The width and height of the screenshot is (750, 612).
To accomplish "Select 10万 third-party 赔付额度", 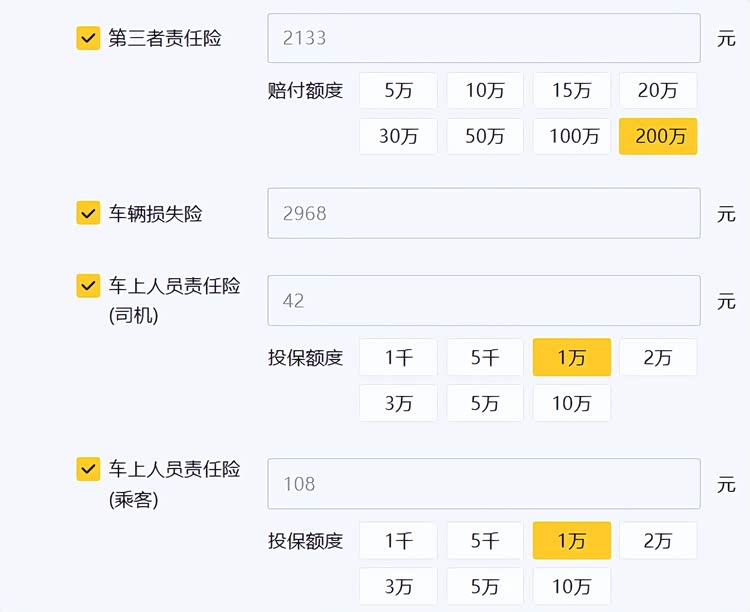I will [x=485, y=91].
